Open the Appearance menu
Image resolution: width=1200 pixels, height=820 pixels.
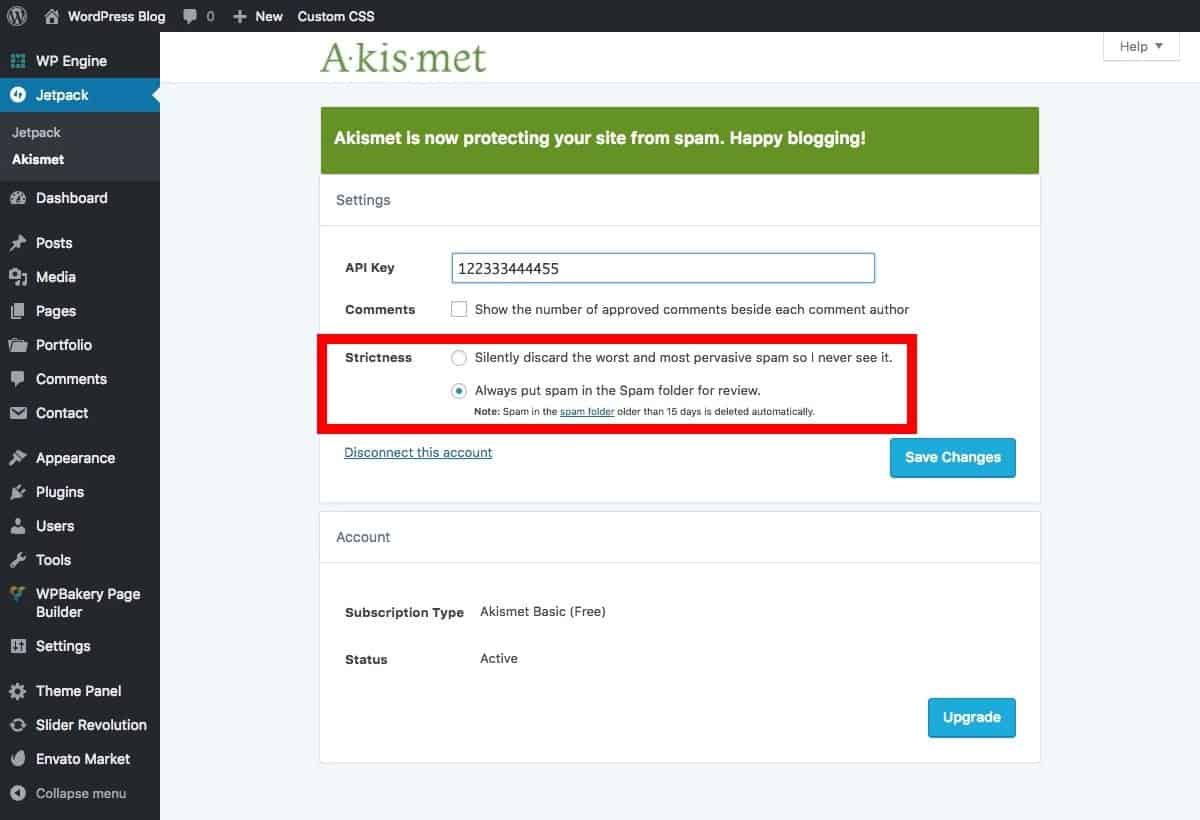(75, 458)
